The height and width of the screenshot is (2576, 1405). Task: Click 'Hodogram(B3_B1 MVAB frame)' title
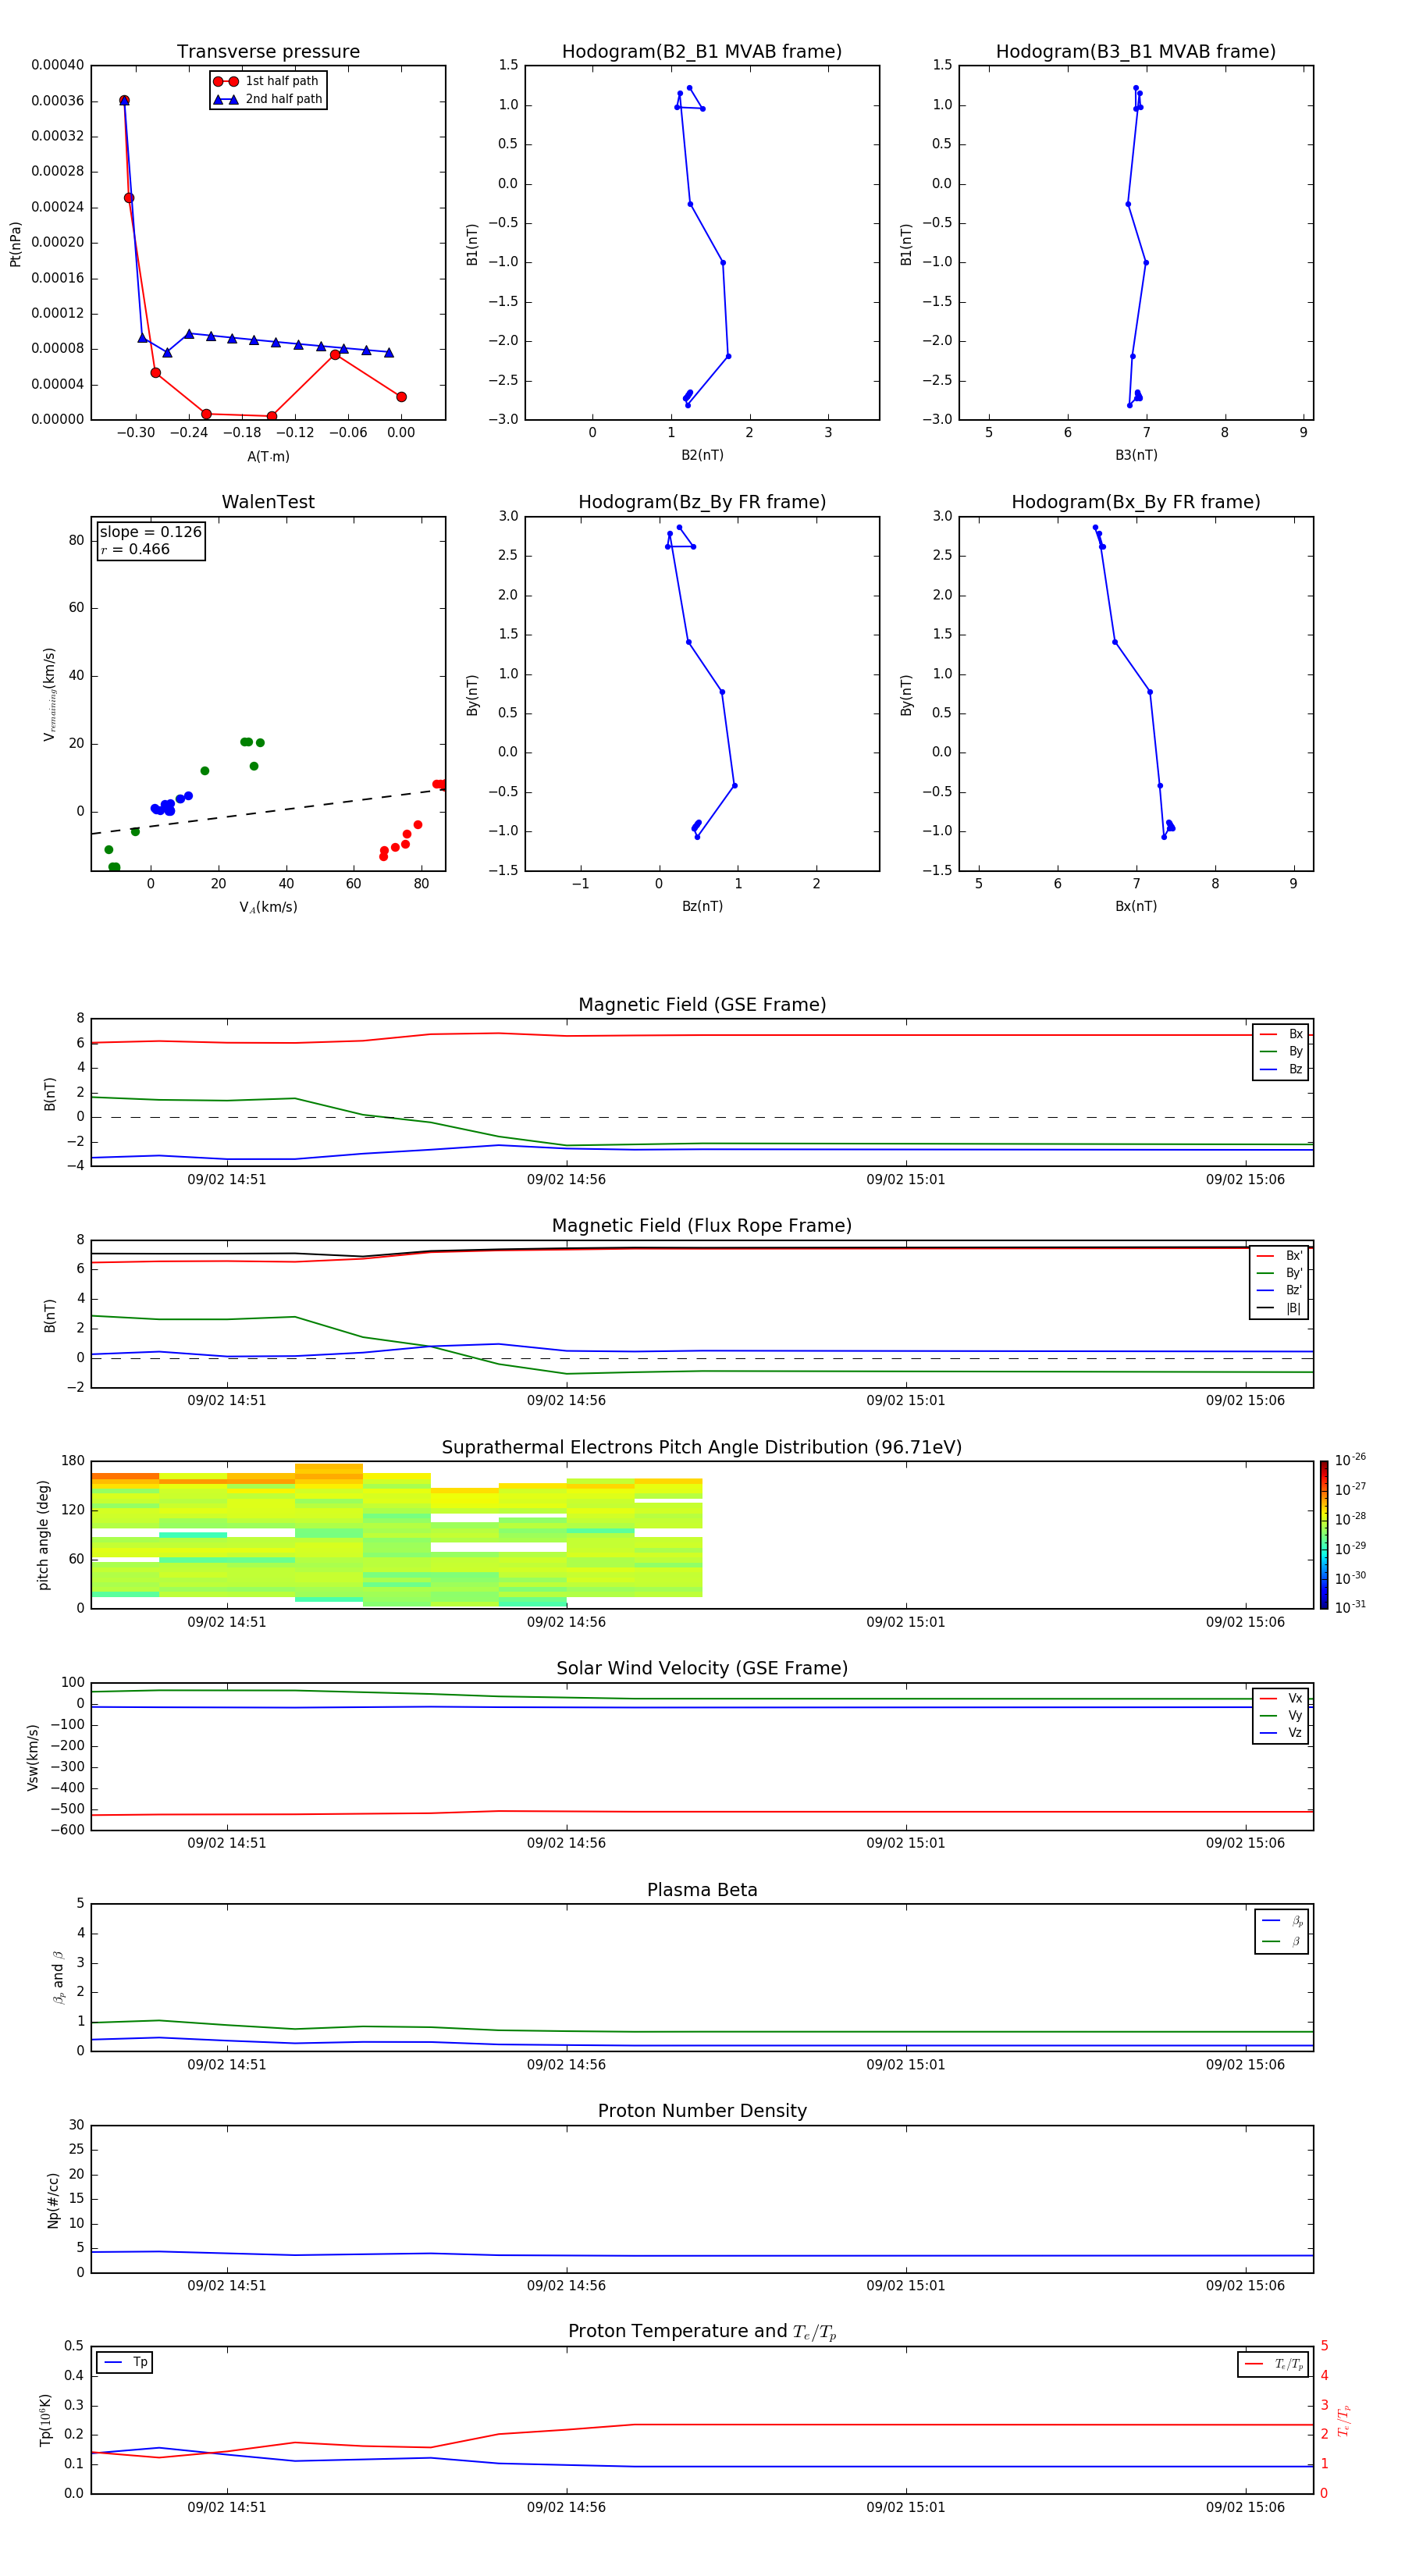1136,52
